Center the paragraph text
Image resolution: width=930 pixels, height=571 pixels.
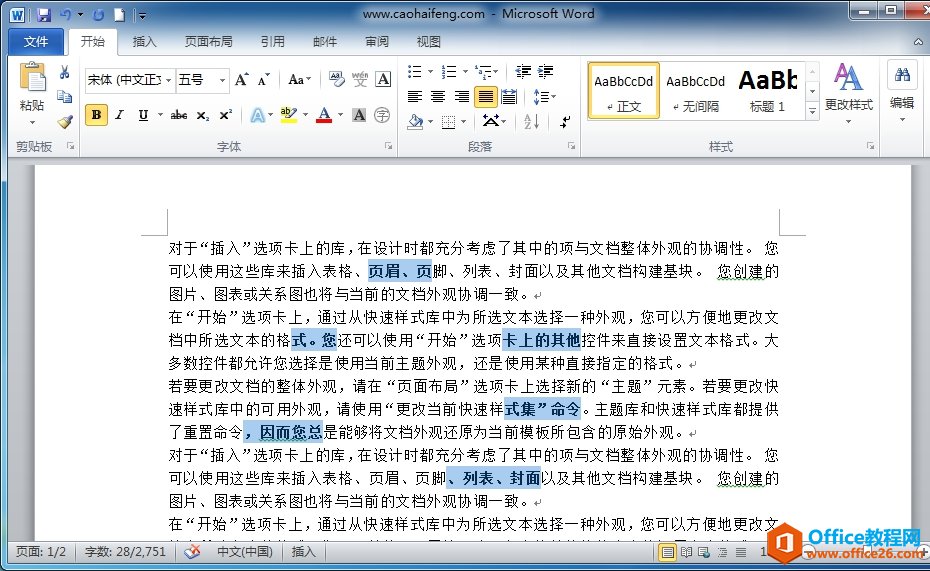coord(438,96)
